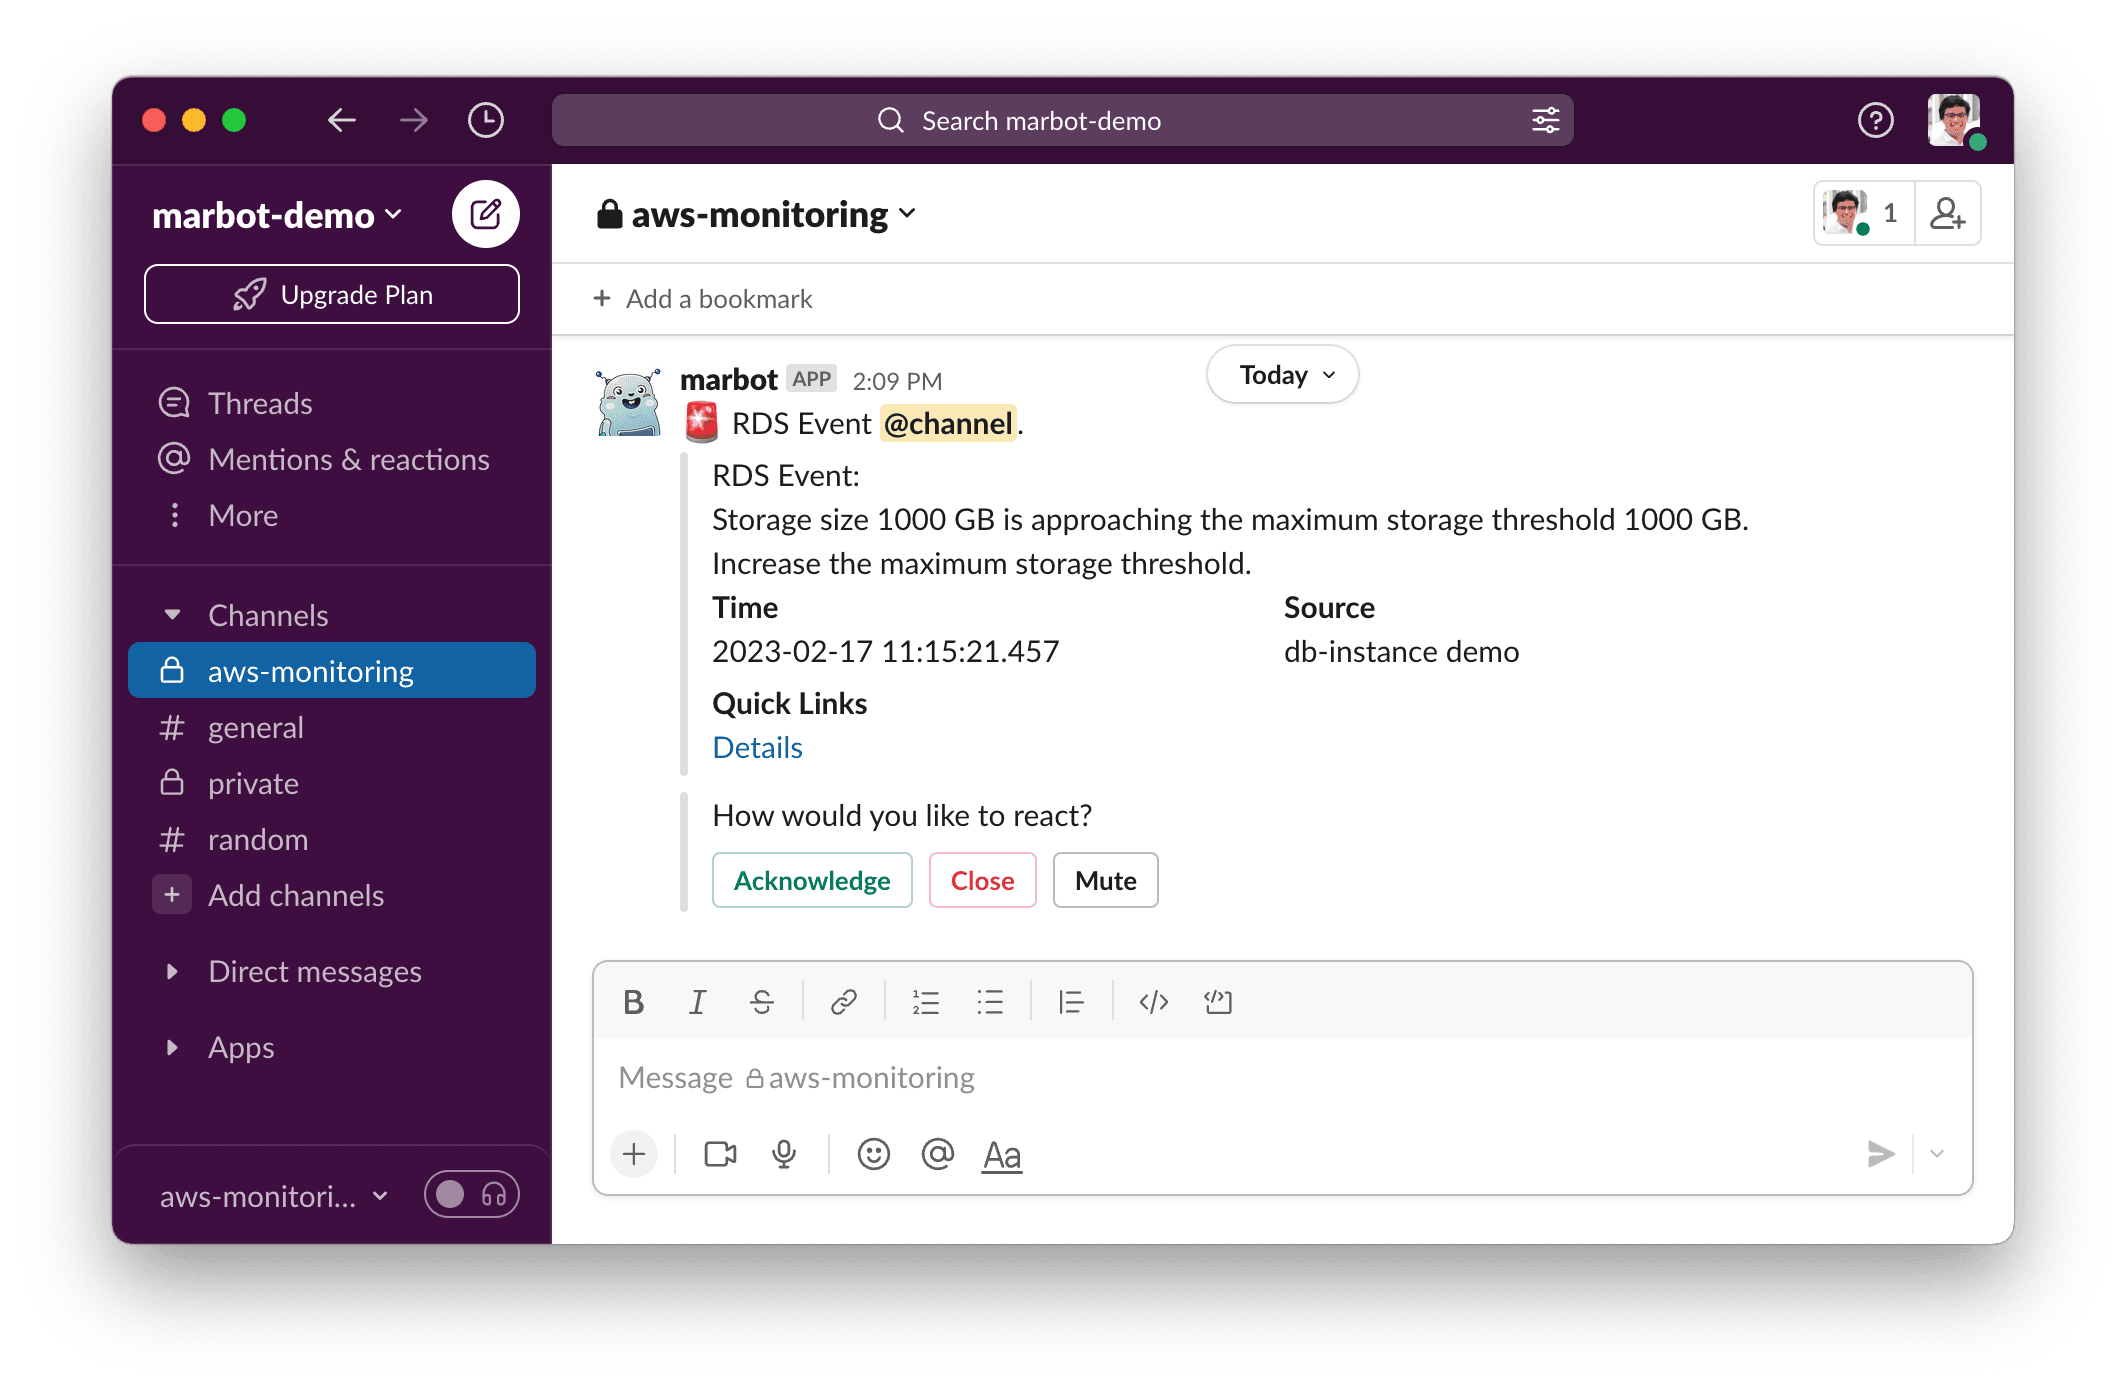This screenshot has width=2126, height=1392.
Task: Record an audio clip with microphone
Action: coord(784,1155)
